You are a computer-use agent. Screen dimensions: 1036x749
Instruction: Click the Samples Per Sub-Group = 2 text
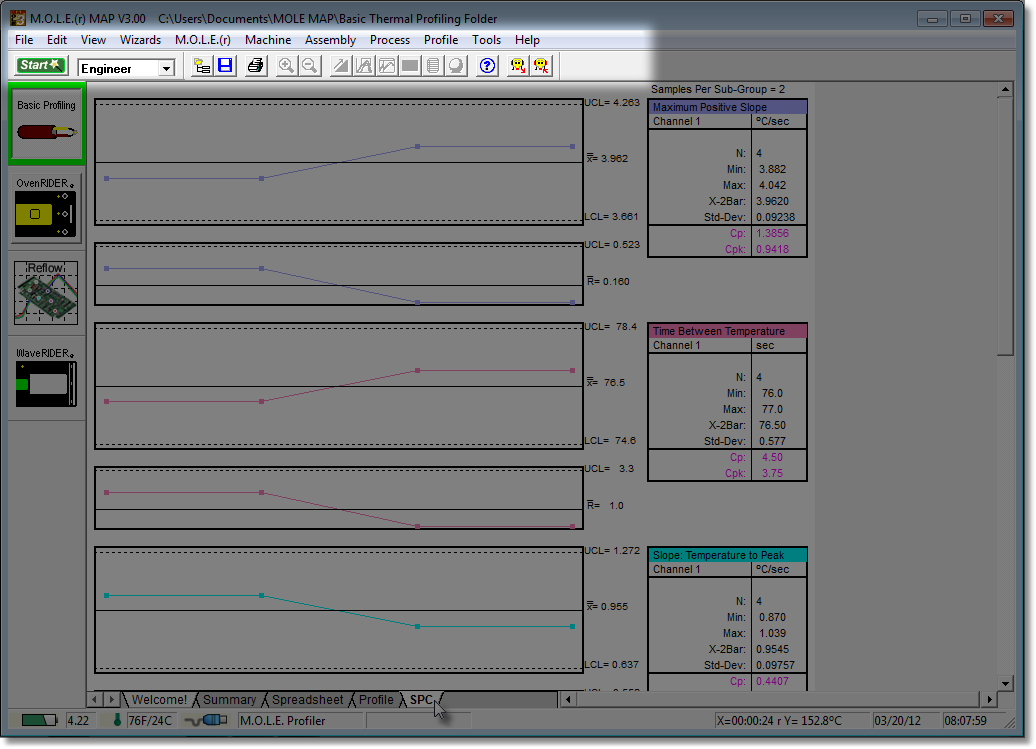coord(718,89)
